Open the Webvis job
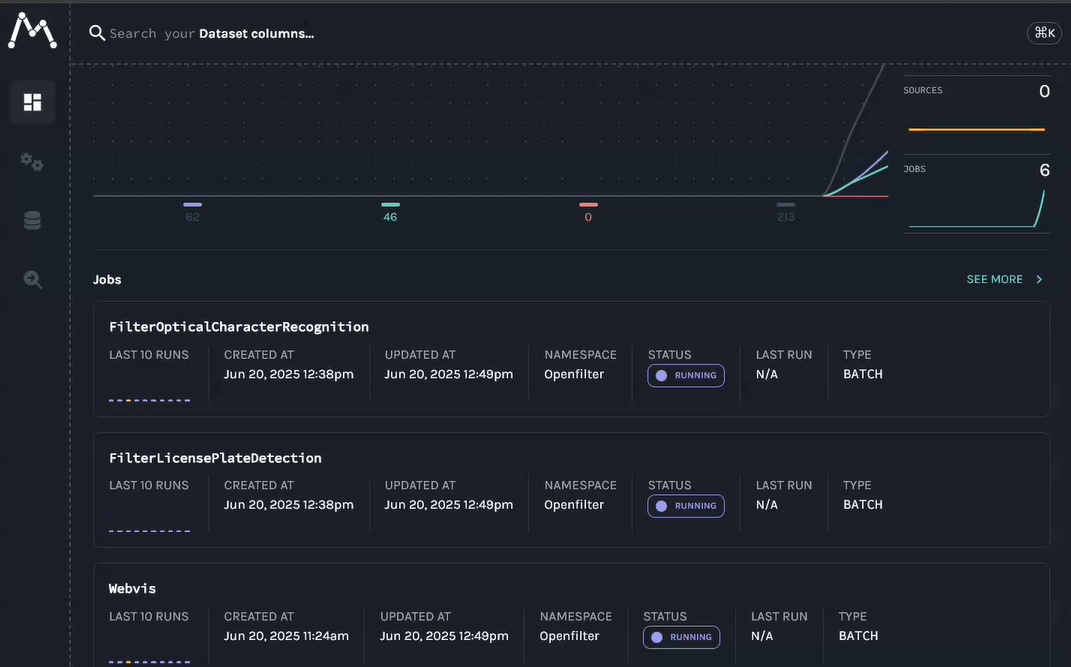Image resolution: width=1071 pixels, height=667 pixels. [132, 589]
